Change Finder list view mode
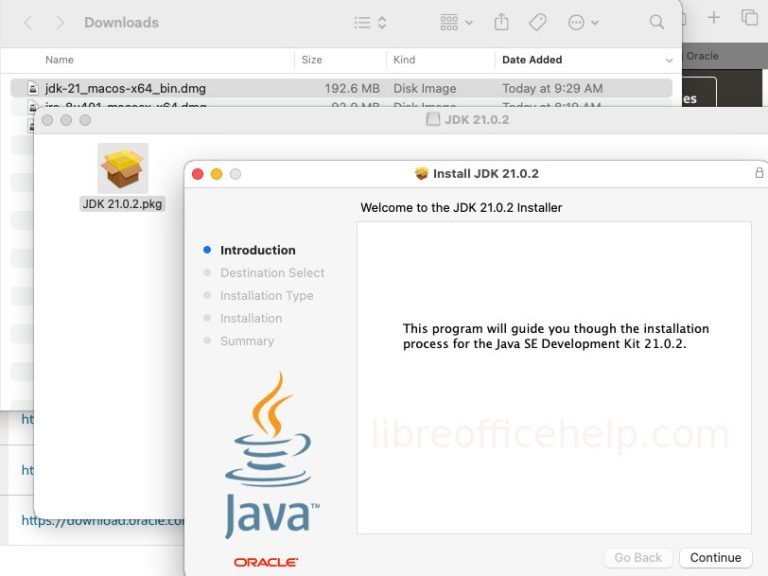The height and width of the screenshot is (576, 768). click(370, 23)
